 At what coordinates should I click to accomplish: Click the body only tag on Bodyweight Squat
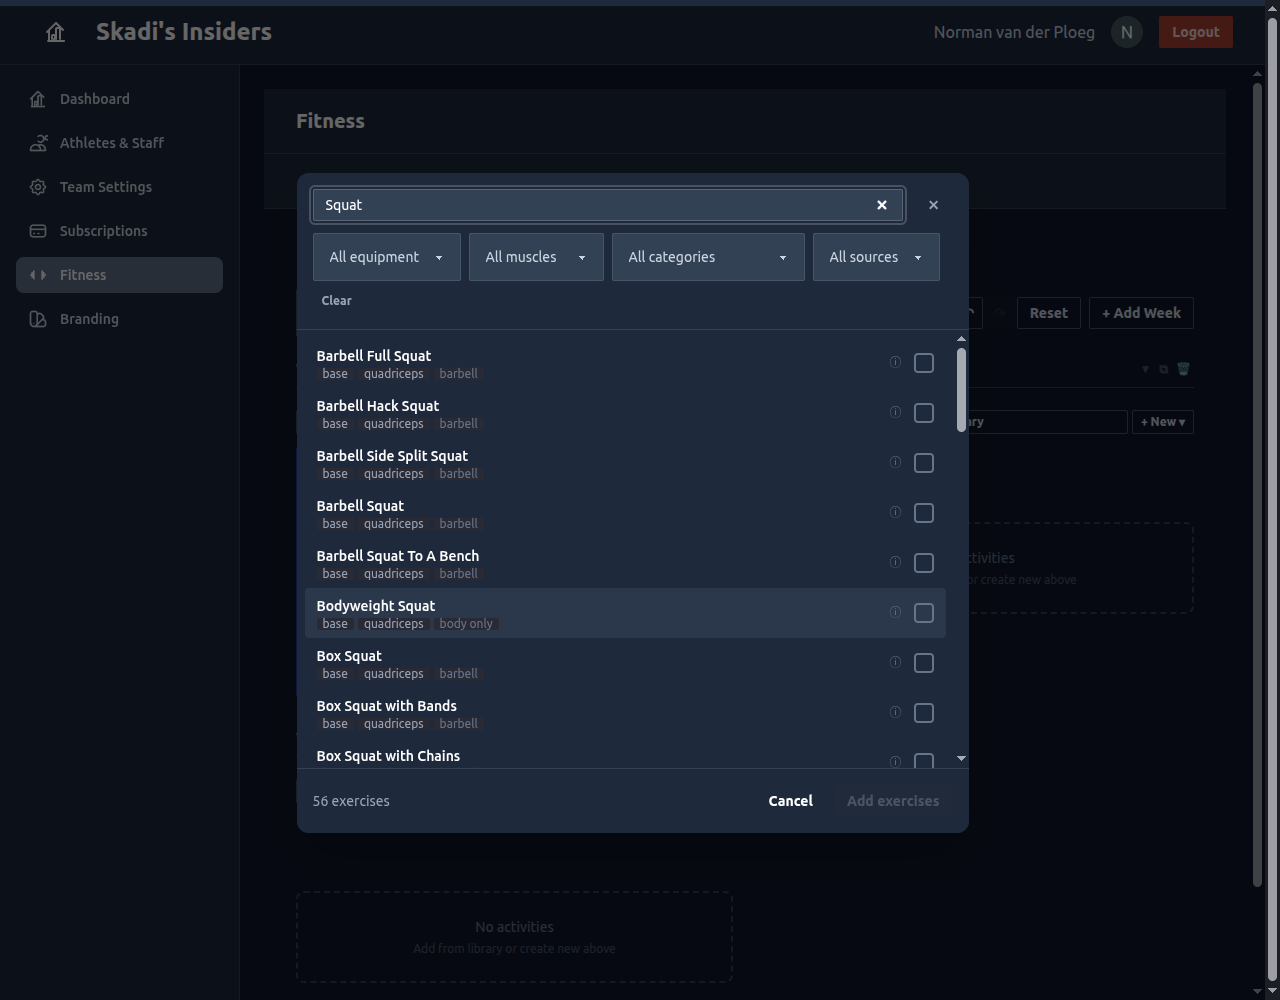(466, 624)
